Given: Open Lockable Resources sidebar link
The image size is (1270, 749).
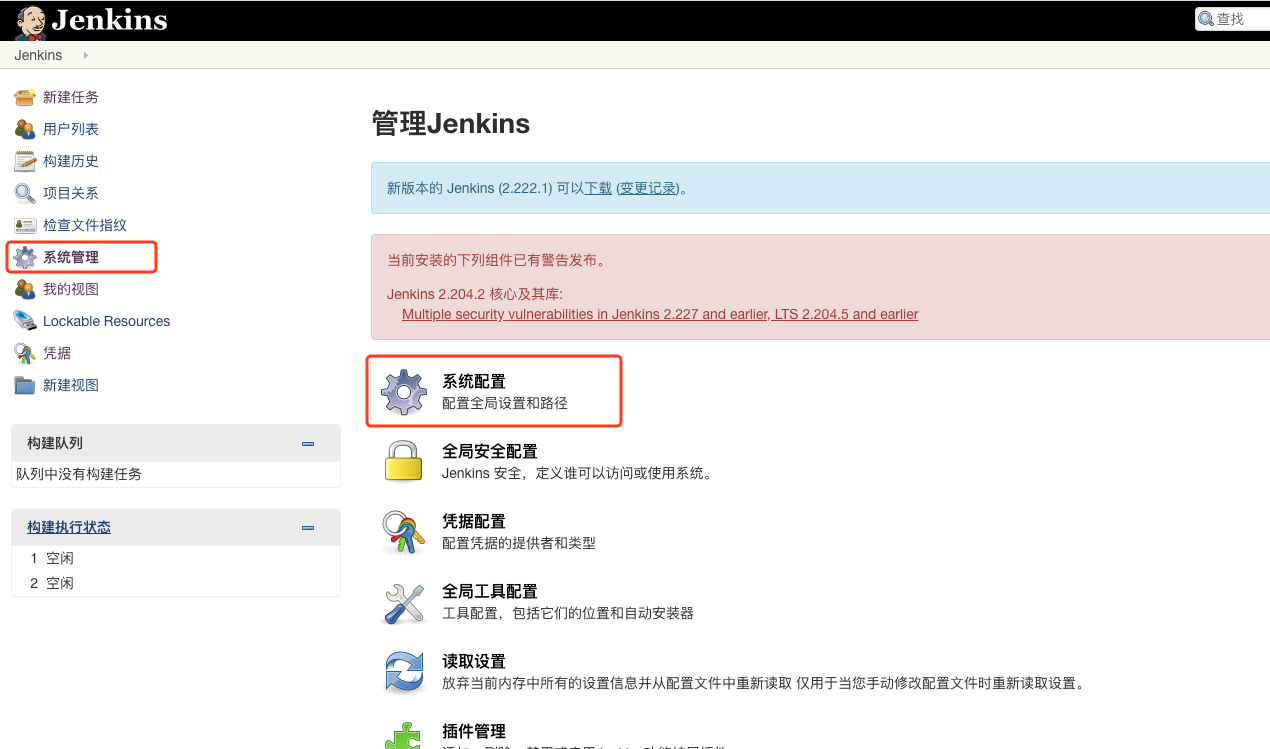Looking at the screenshot, I should point(107,321).
